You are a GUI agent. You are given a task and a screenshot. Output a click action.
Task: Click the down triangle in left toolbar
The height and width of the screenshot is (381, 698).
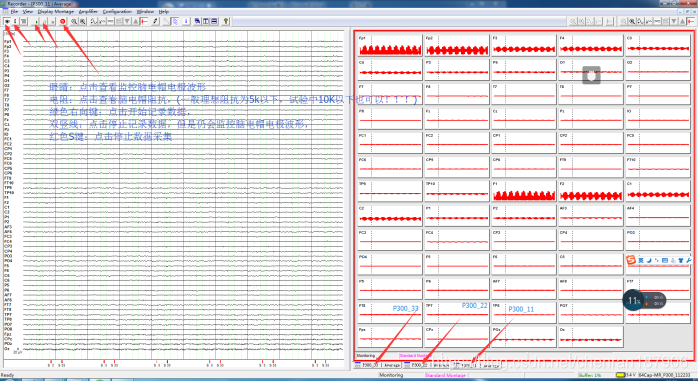pos(127,21)
